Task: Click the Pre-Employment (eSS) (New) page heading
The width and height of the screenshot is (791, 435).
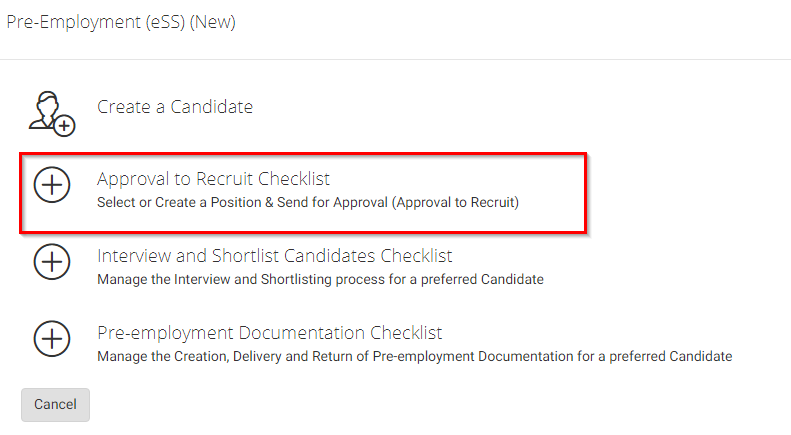Action: click(121, 22)
